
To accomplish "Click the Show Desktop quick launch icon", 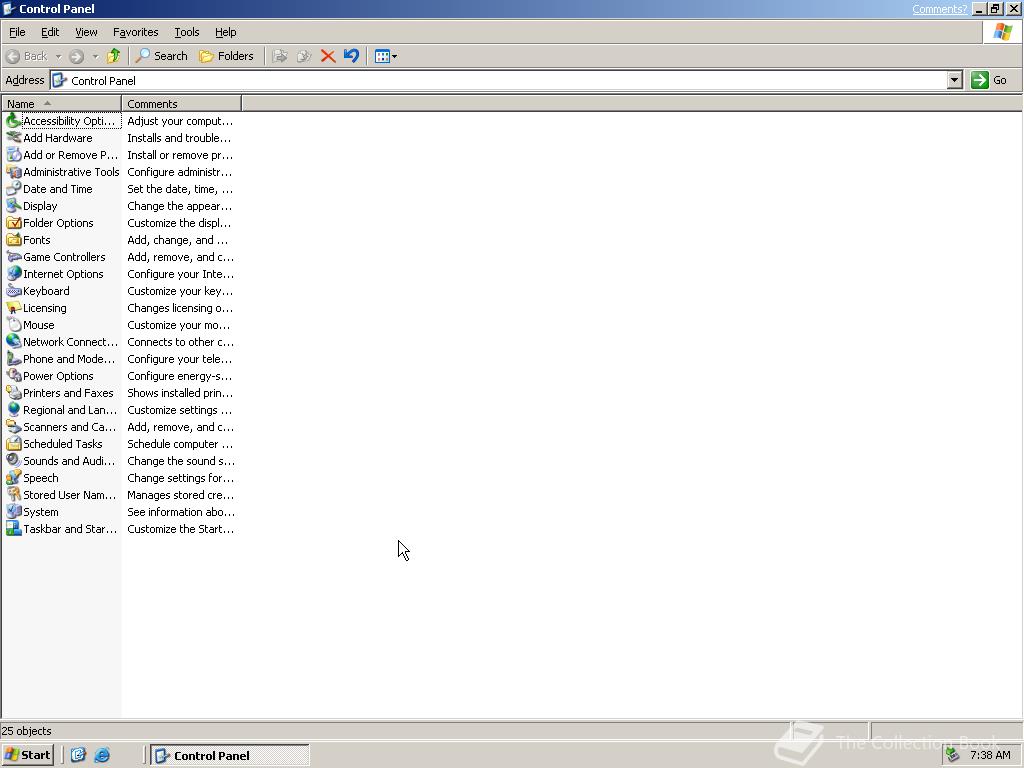I will 78,756.
